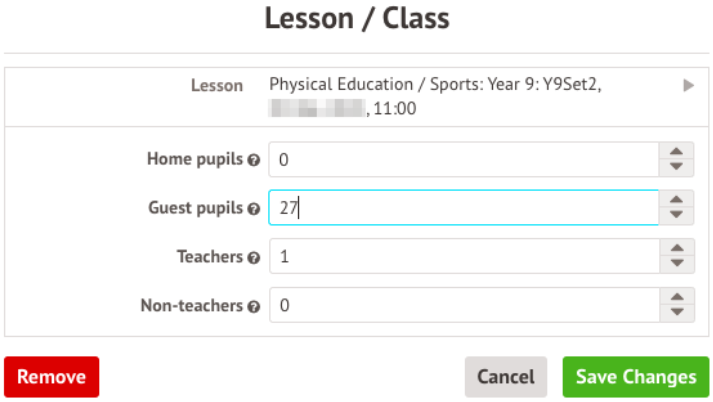Screen dimensions: 713x402
Task: Increase Home pupils with up arrow
Action: (677, 151)
